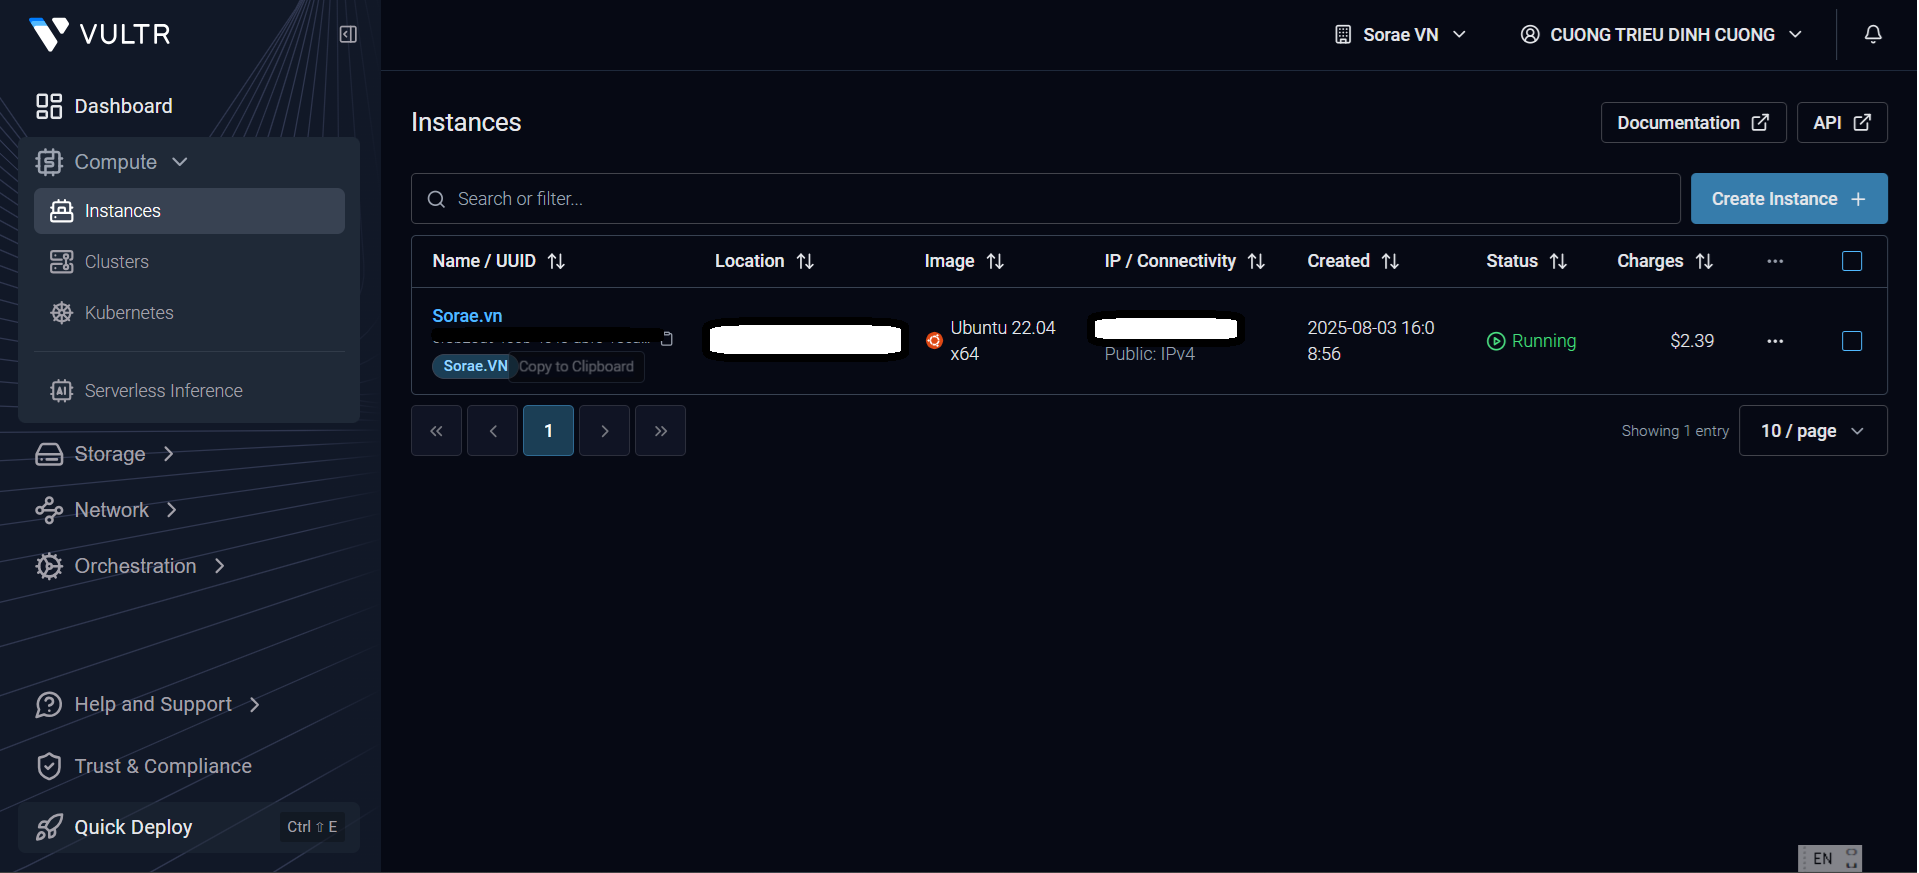
Task: Go to previous page
Action: point(493,431)
